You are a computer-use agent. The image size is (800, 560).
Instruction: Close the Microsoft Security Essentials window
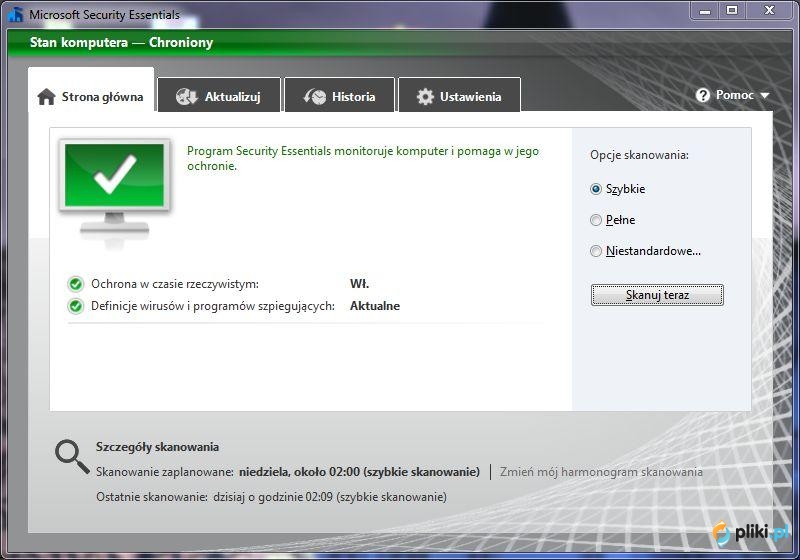(x=769, y=10)
